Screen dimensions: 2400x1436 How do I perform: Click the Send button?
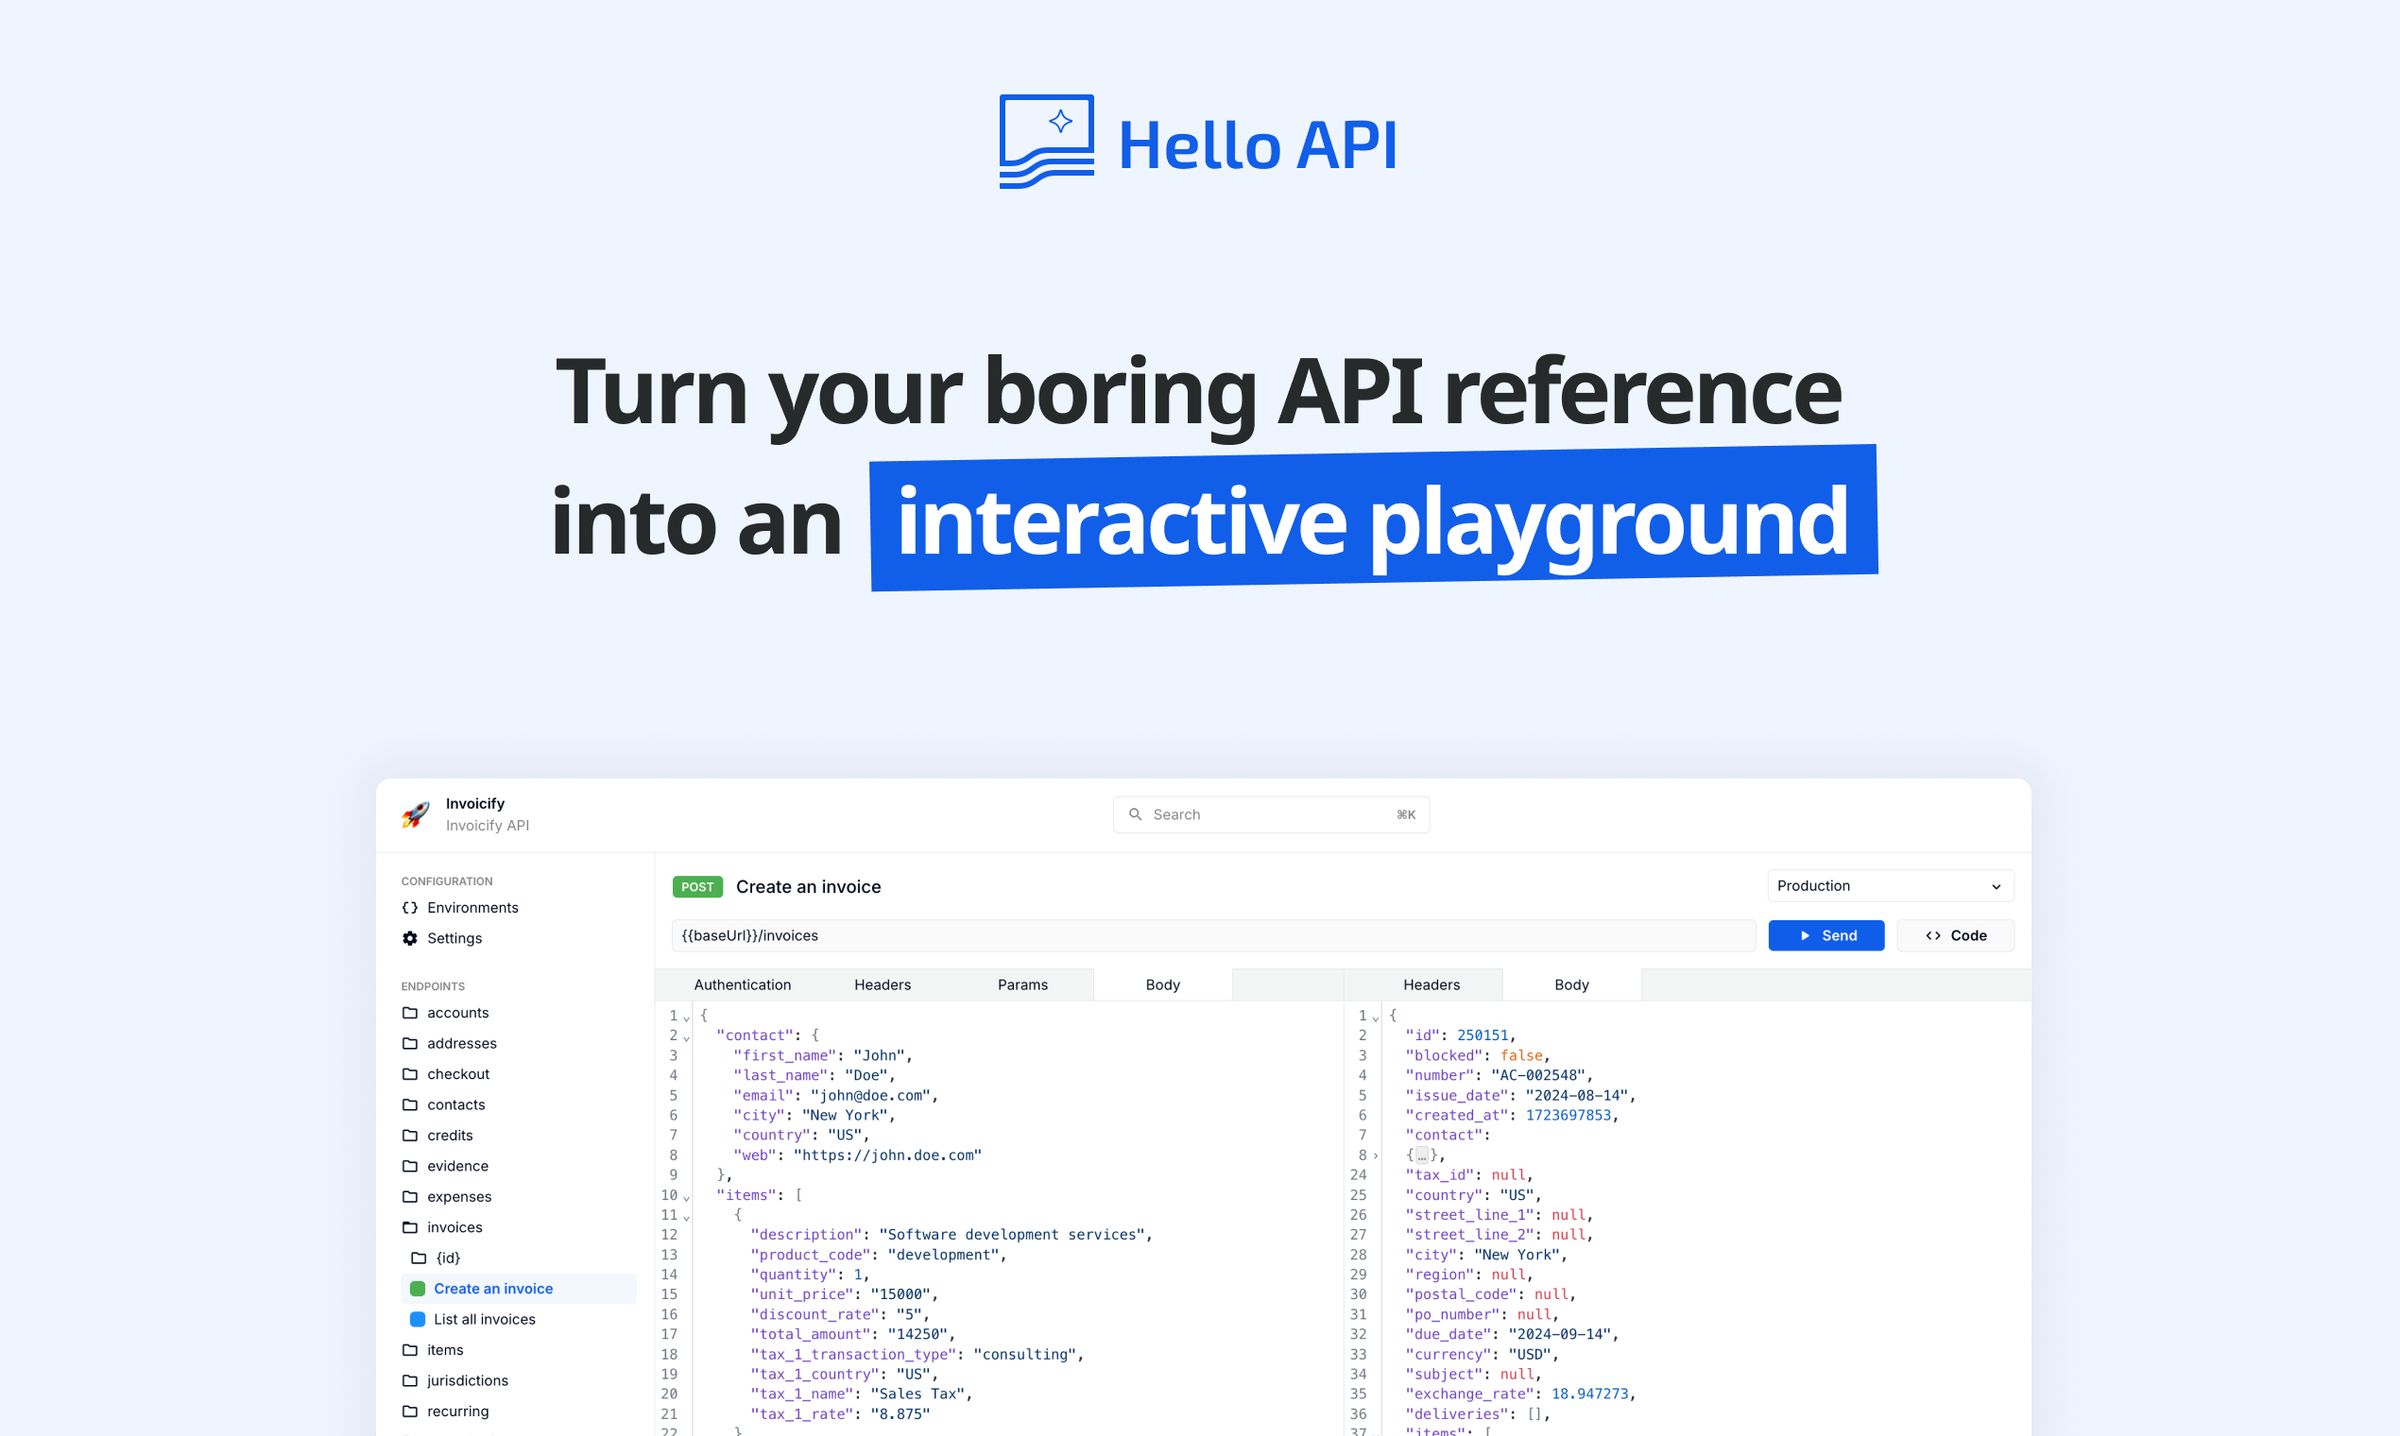[1826, 935]
